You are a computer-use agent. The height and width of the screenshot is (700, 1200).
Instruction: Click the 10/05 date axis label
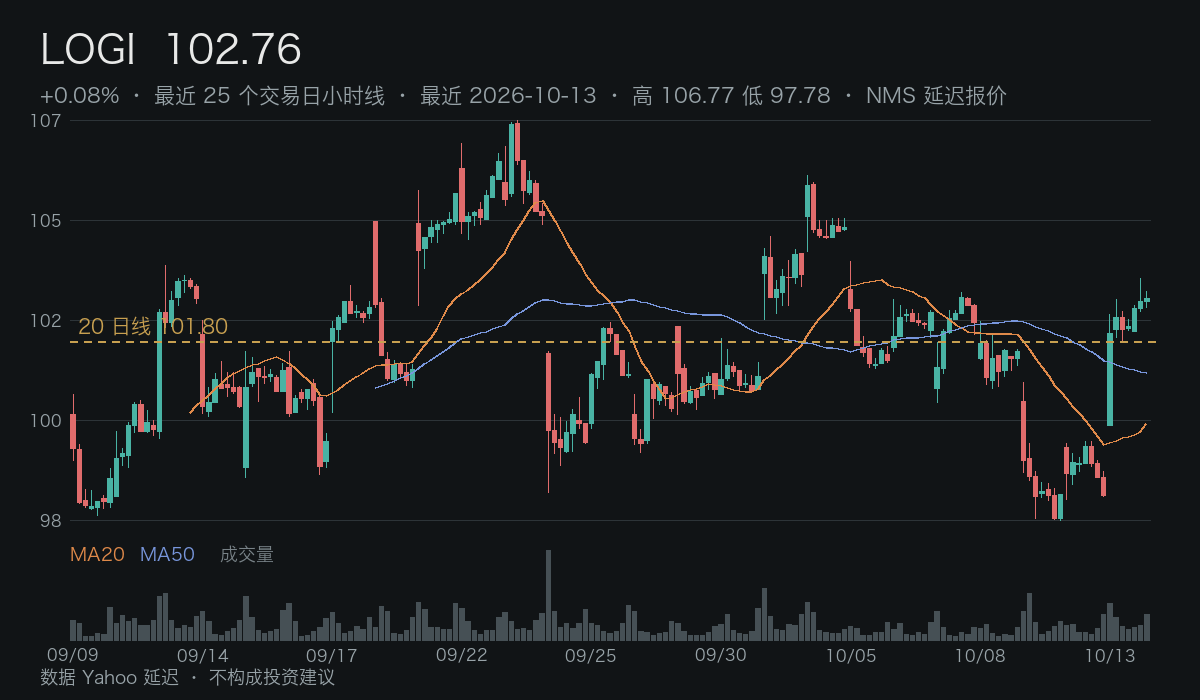[851, 656]
